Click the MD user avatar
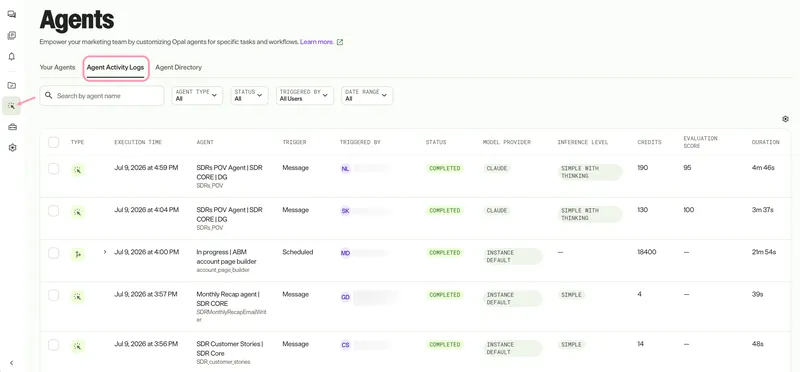 tap(345, 253)
